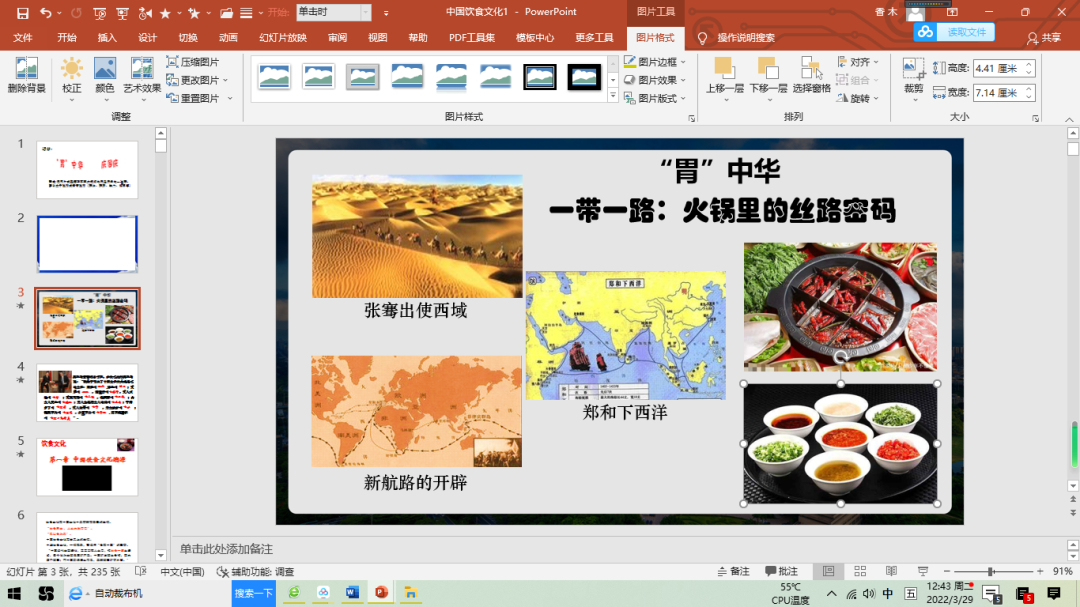Select the hot pot photo on slide
The image size is (1080, 607).
[x=840, y=307]
